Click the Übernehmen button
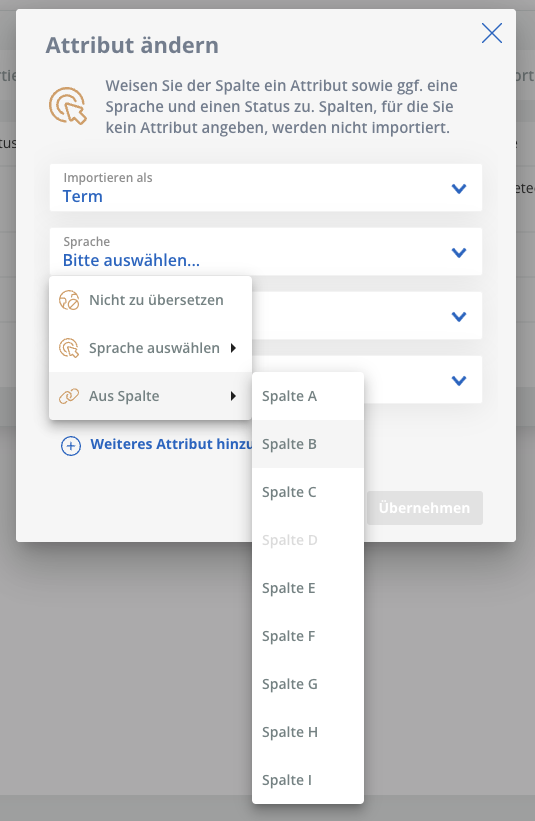 coord(425,508)
